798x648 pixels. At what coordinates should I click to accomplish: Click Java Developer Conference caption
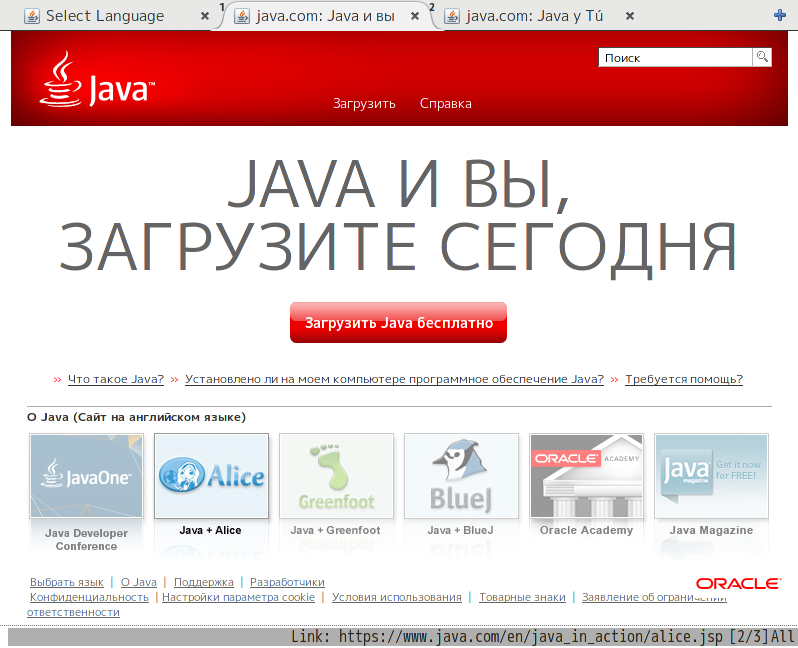(x=87, y=540)
